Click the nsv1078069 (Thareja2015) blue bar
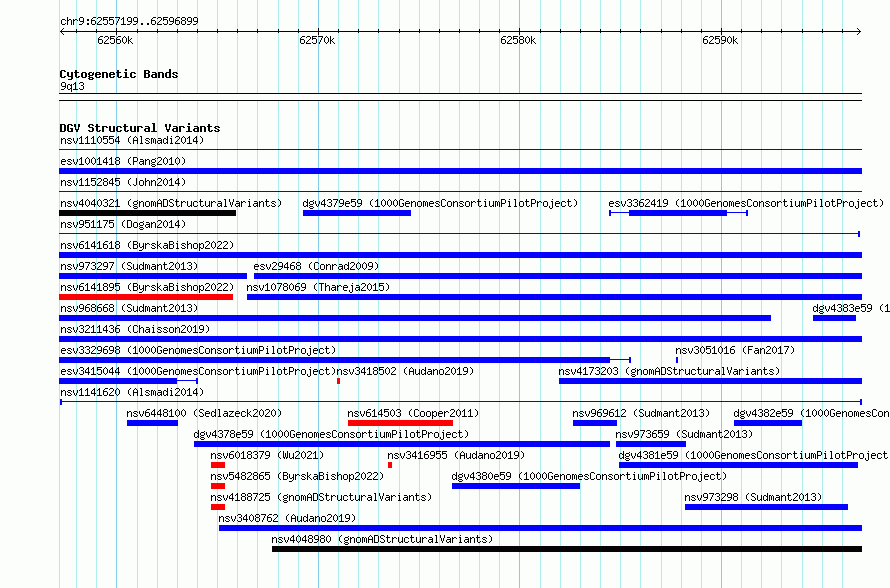The height and width of the screenshot is (588, 890). point(555,297)
